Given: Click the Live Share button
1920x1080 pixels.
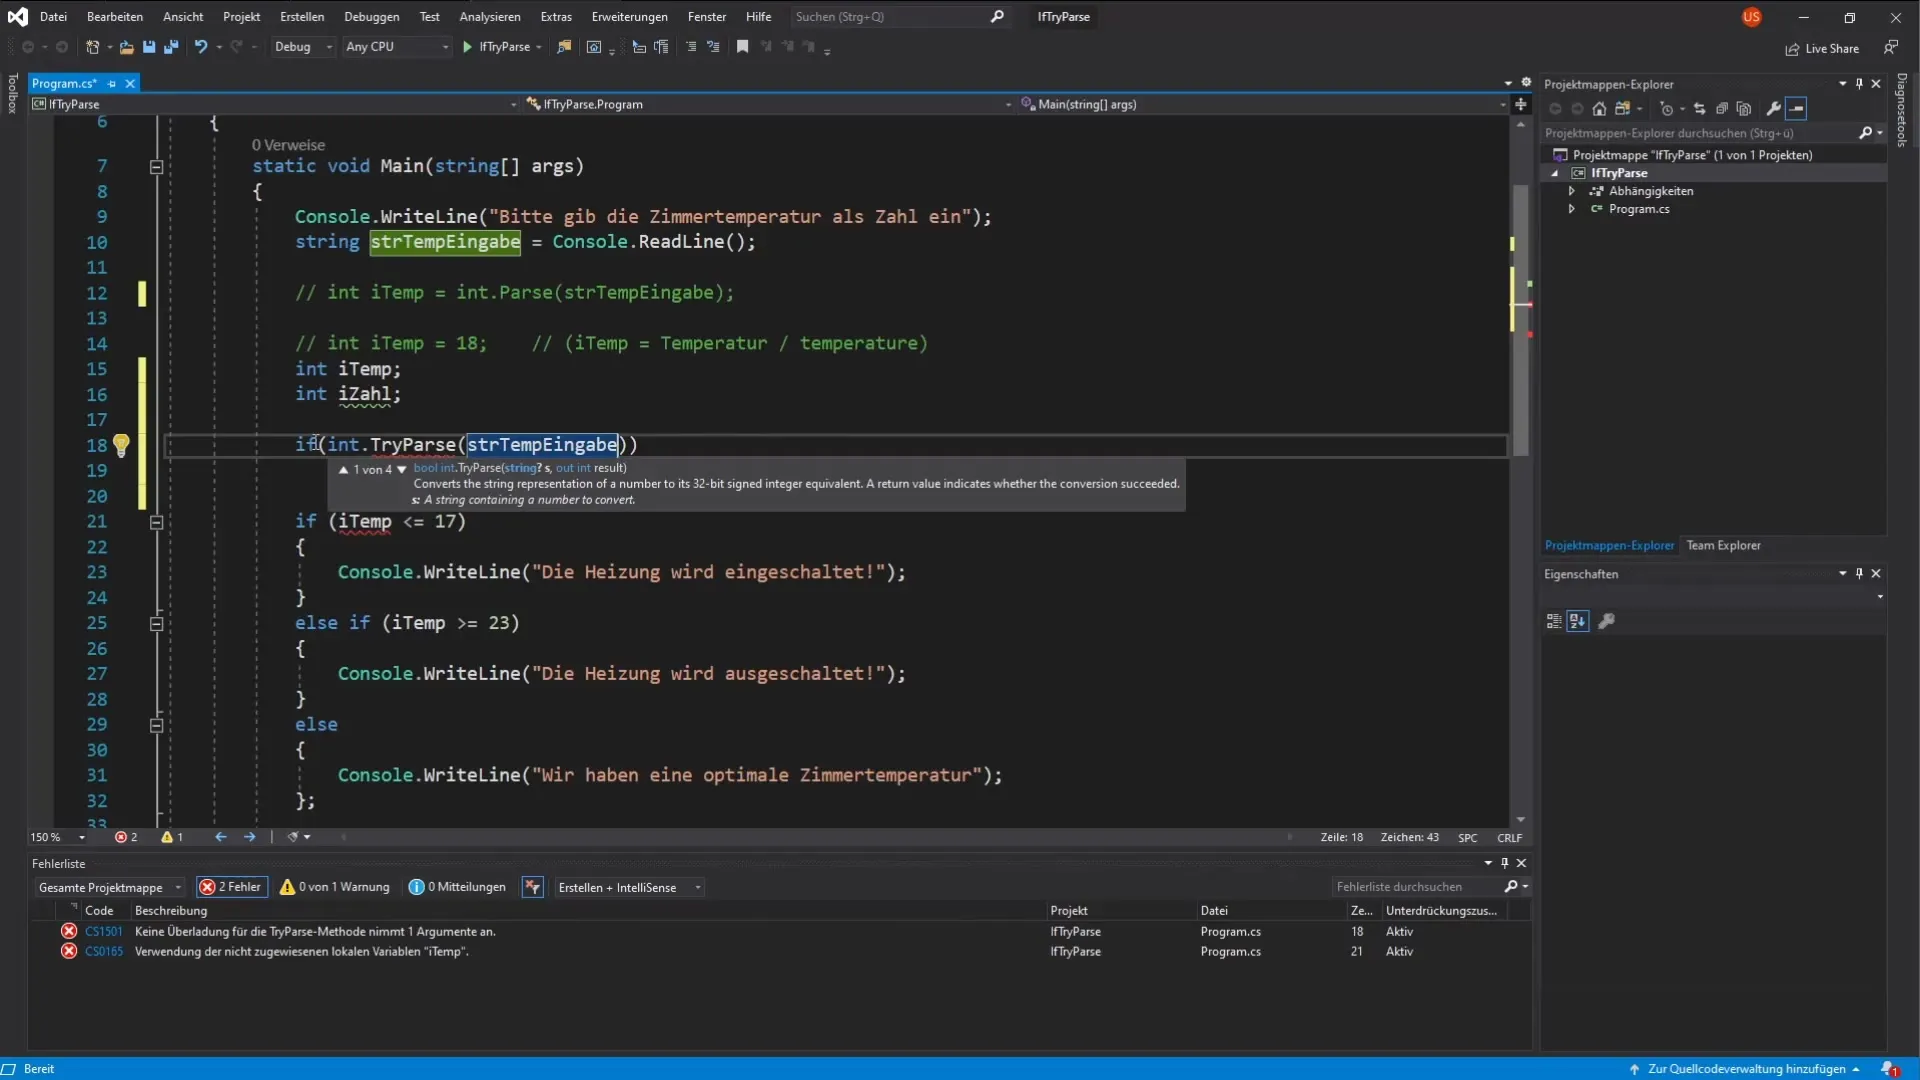Looking at the screenshot, I should tap(1823, 48).
